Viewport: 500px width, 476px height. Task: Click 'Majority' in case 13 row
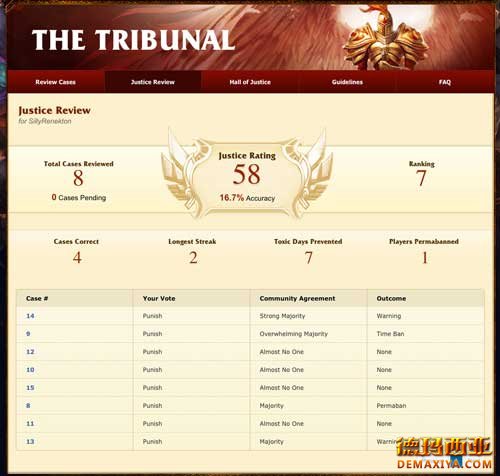[272, 442]
